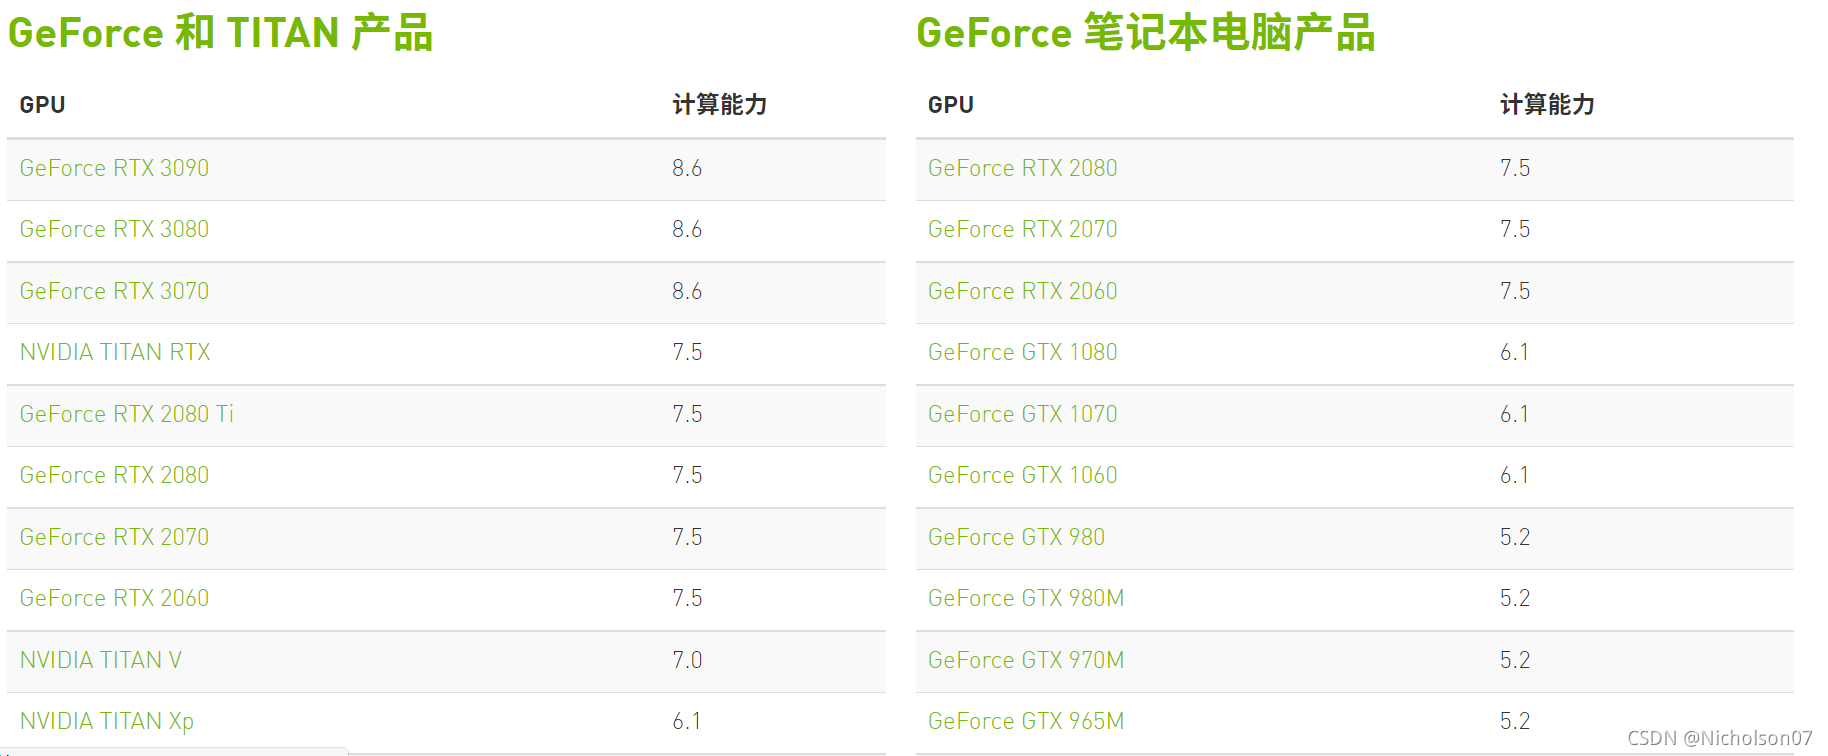Select the 6.1 value for GTX 1070
Image resolution: width=1828 pixels, height=756 pixels.
[x=1515, y=414]
